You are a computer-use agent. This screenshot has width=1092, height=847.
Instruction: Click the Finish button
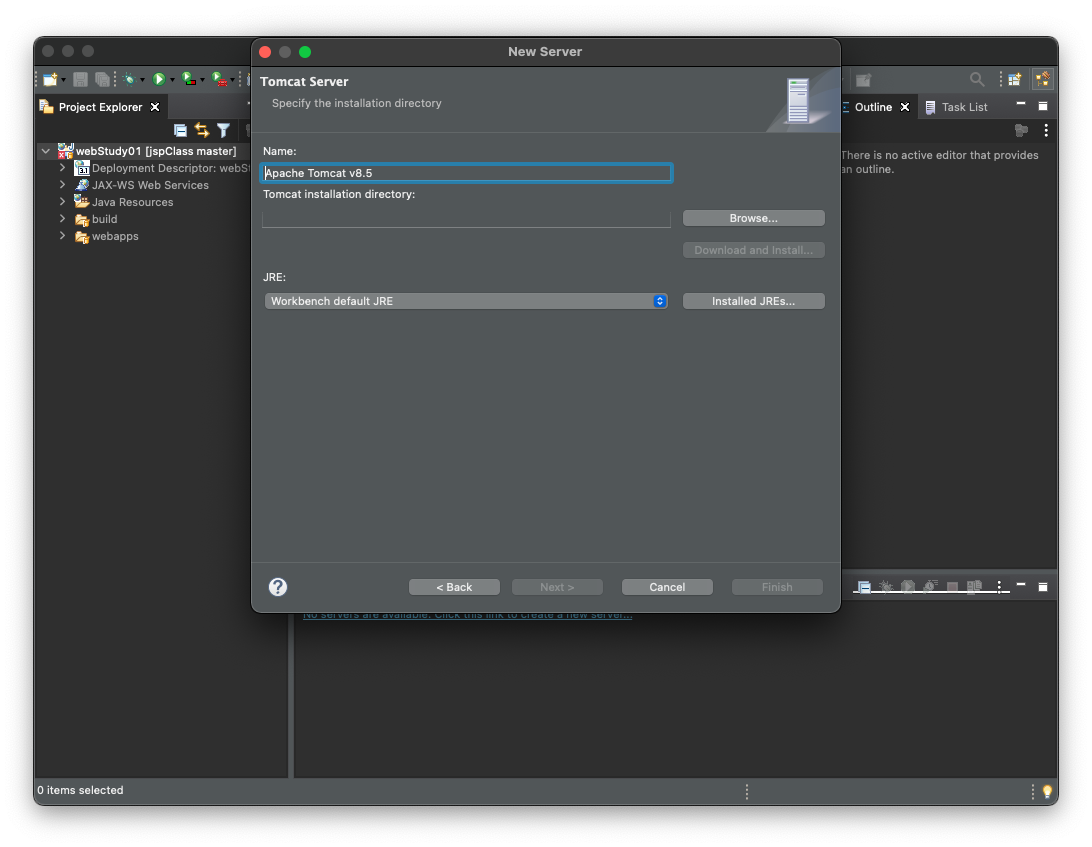pos(777,587)
